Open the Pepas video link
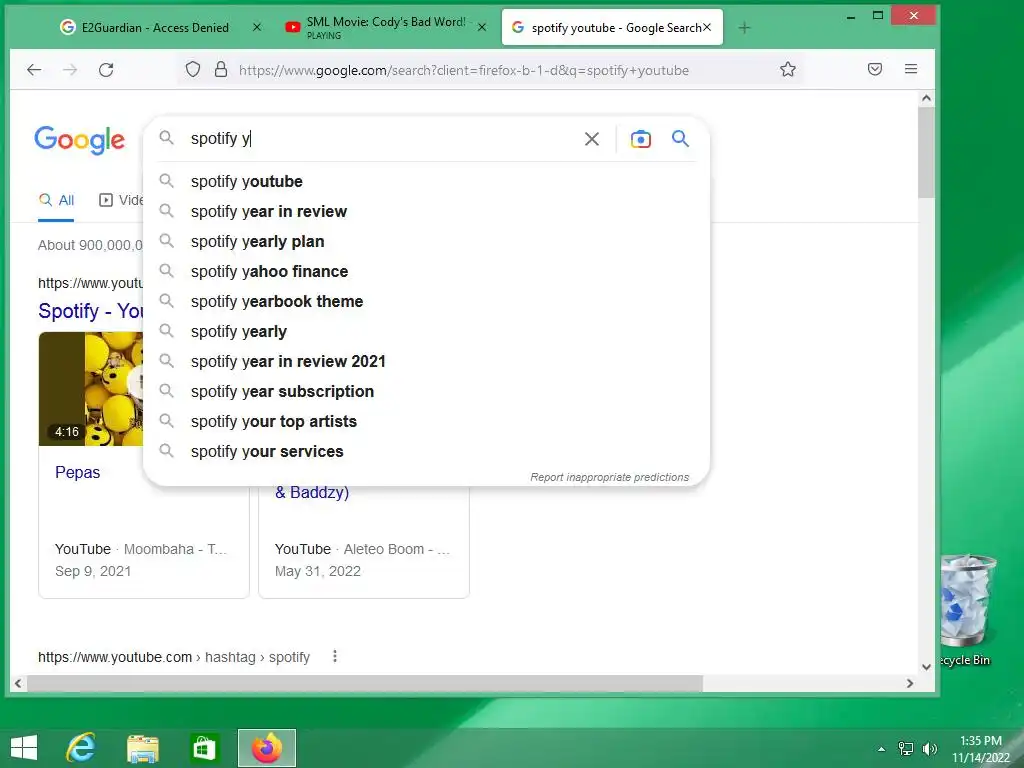Image resolution: width=1024 pixels, height=768 pixels. tap(77, 472)
